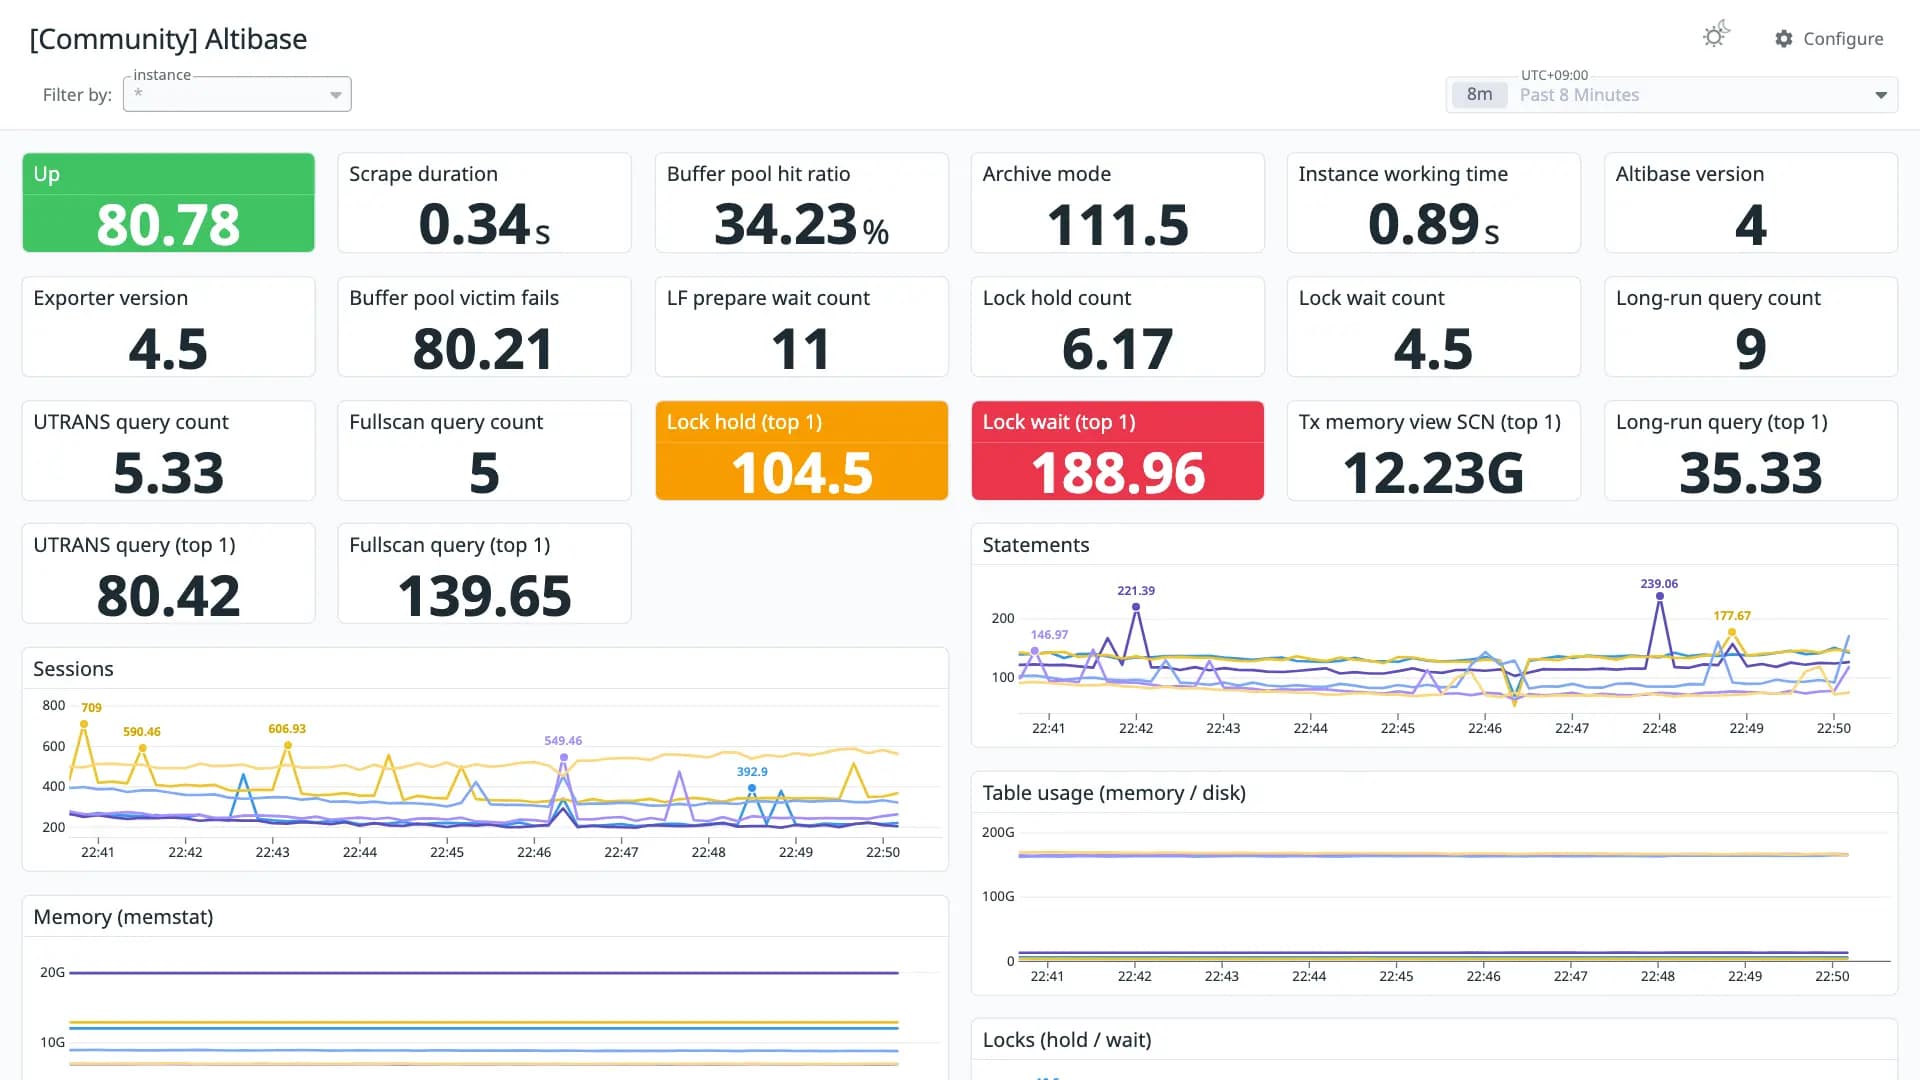Viewport: 1920px width, 1080px height.
Task: Click the Scrape duration value 0.34s
Action: [x=484, y=224]
